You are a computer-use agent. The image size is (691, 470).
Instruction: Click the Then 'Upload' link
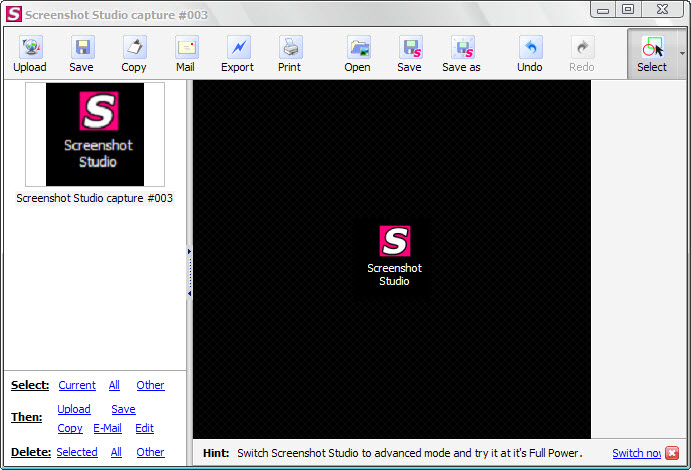74,409
